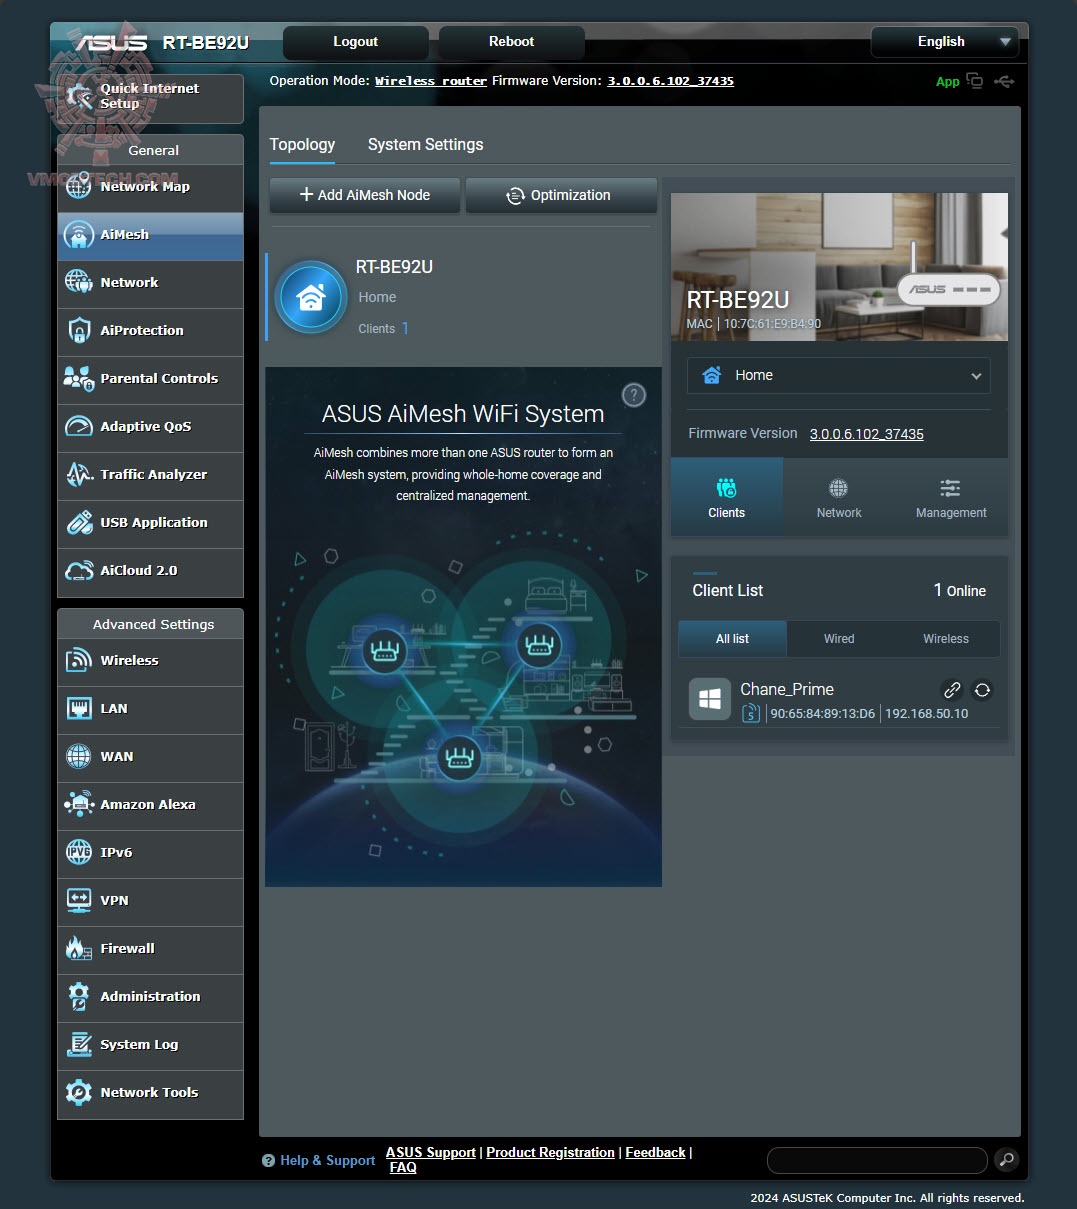Click the App link in header
The width and height of the screenshot is (1077, 1209).
point(948,82)
